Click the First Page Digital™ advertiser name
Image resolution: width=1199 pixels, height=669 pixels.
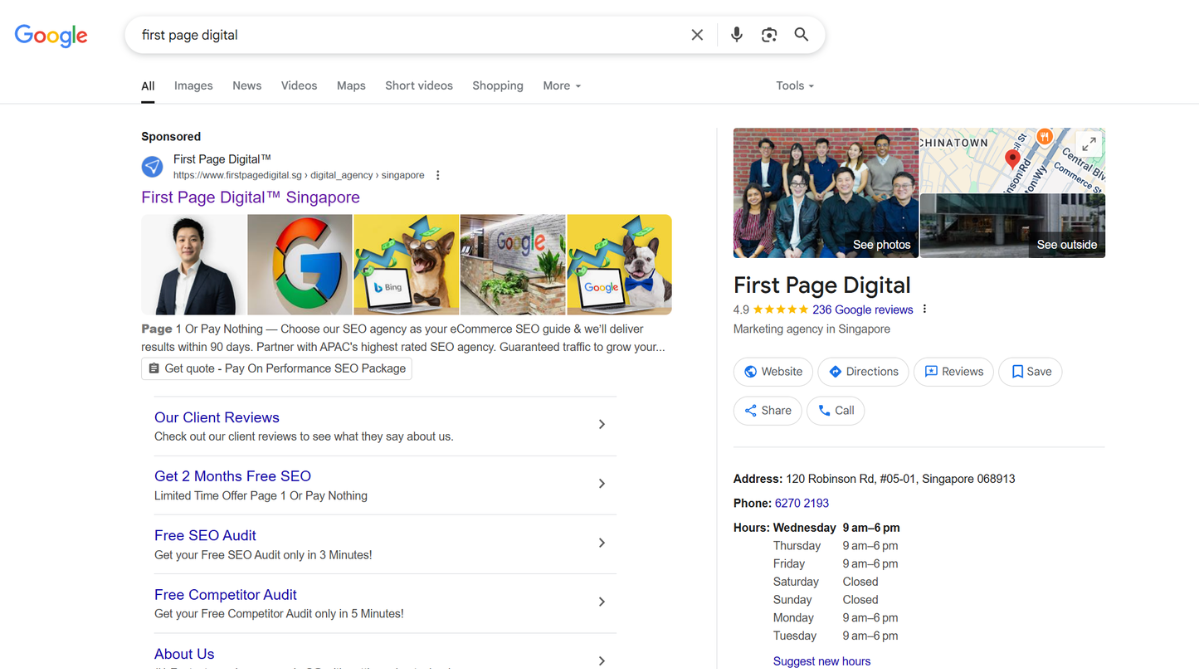click(222, 159)
